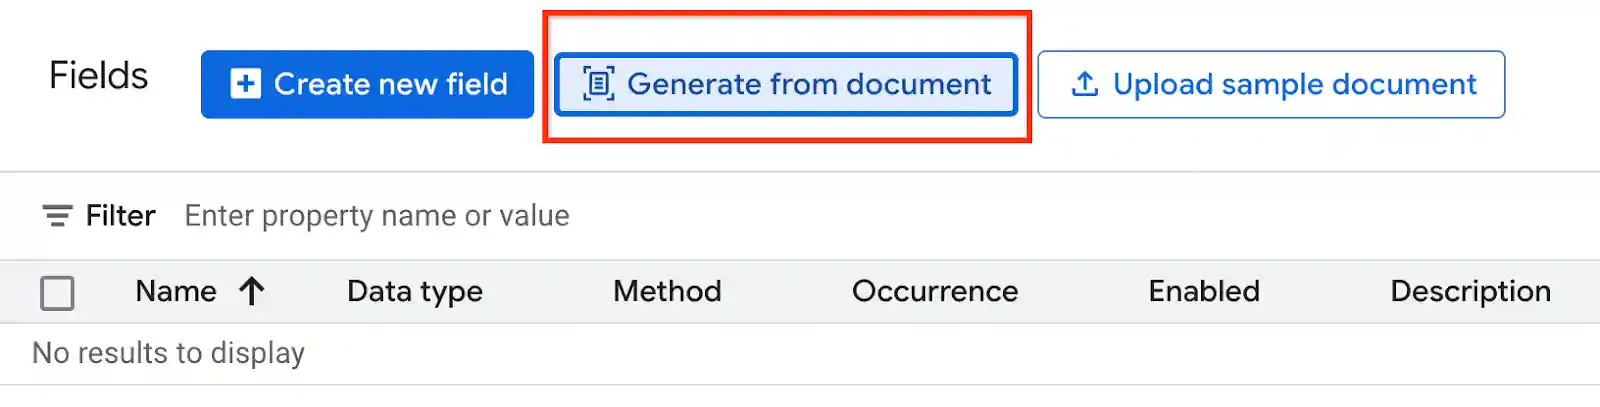Click the plus icon on Create new field

245,84
